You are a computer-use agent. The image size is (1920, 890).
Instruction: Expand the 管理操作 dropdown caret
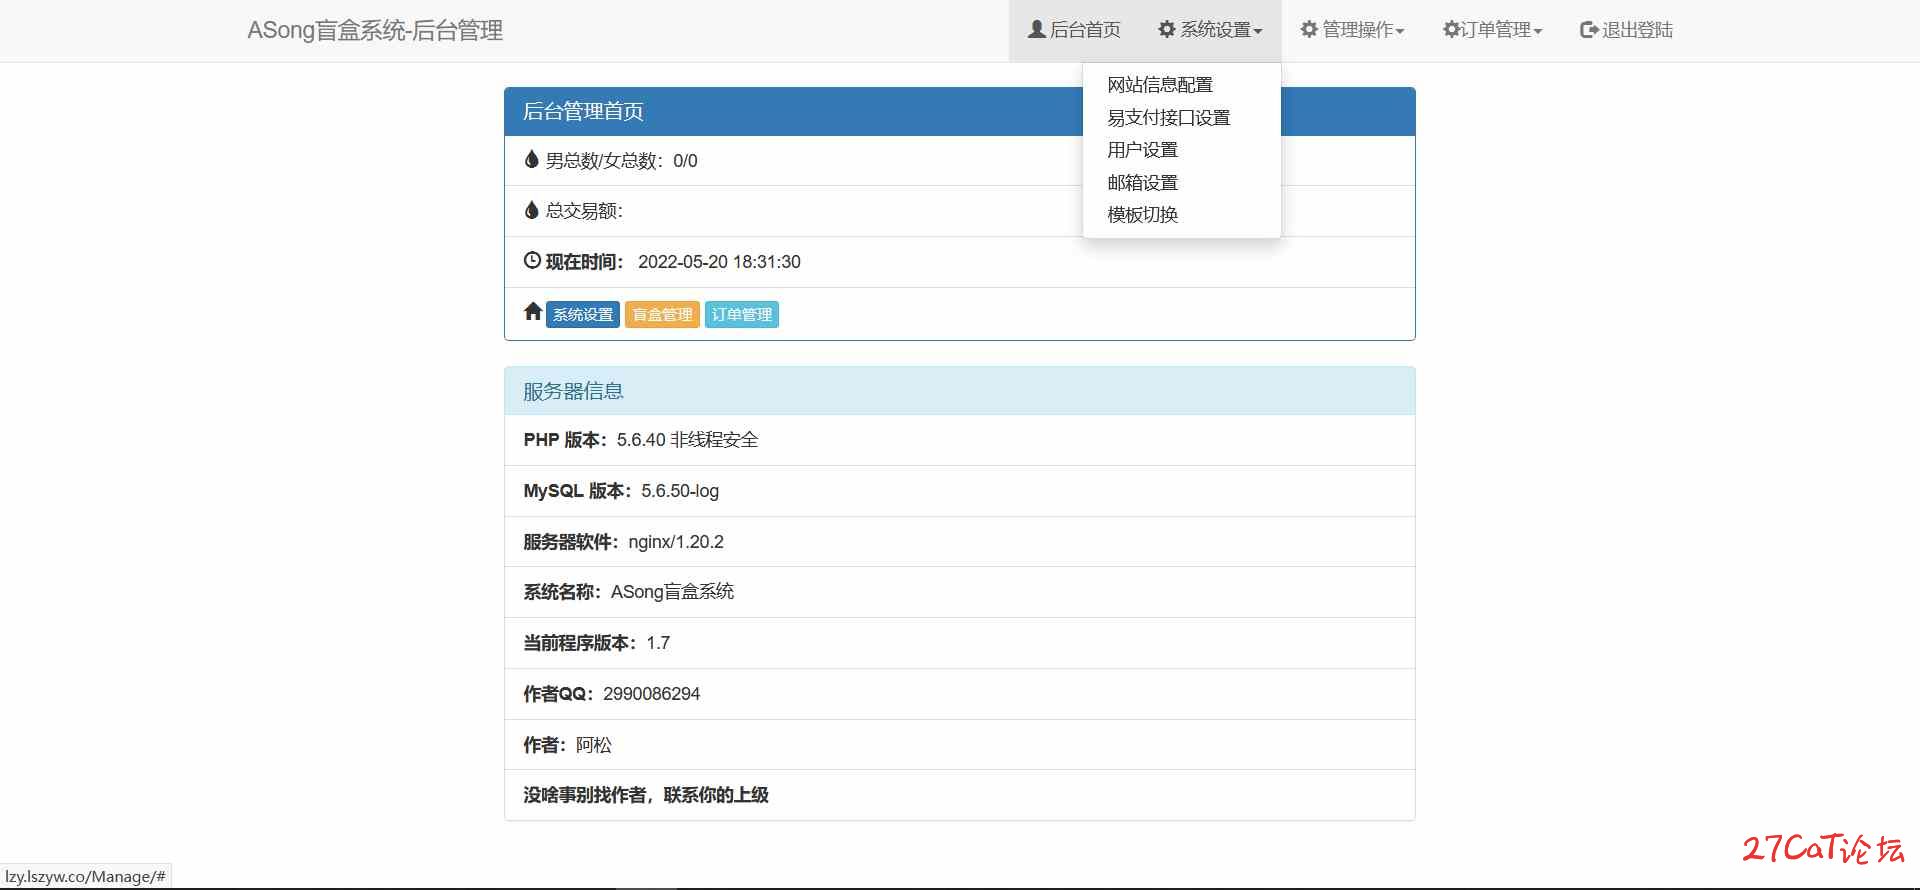(1400, 31)
